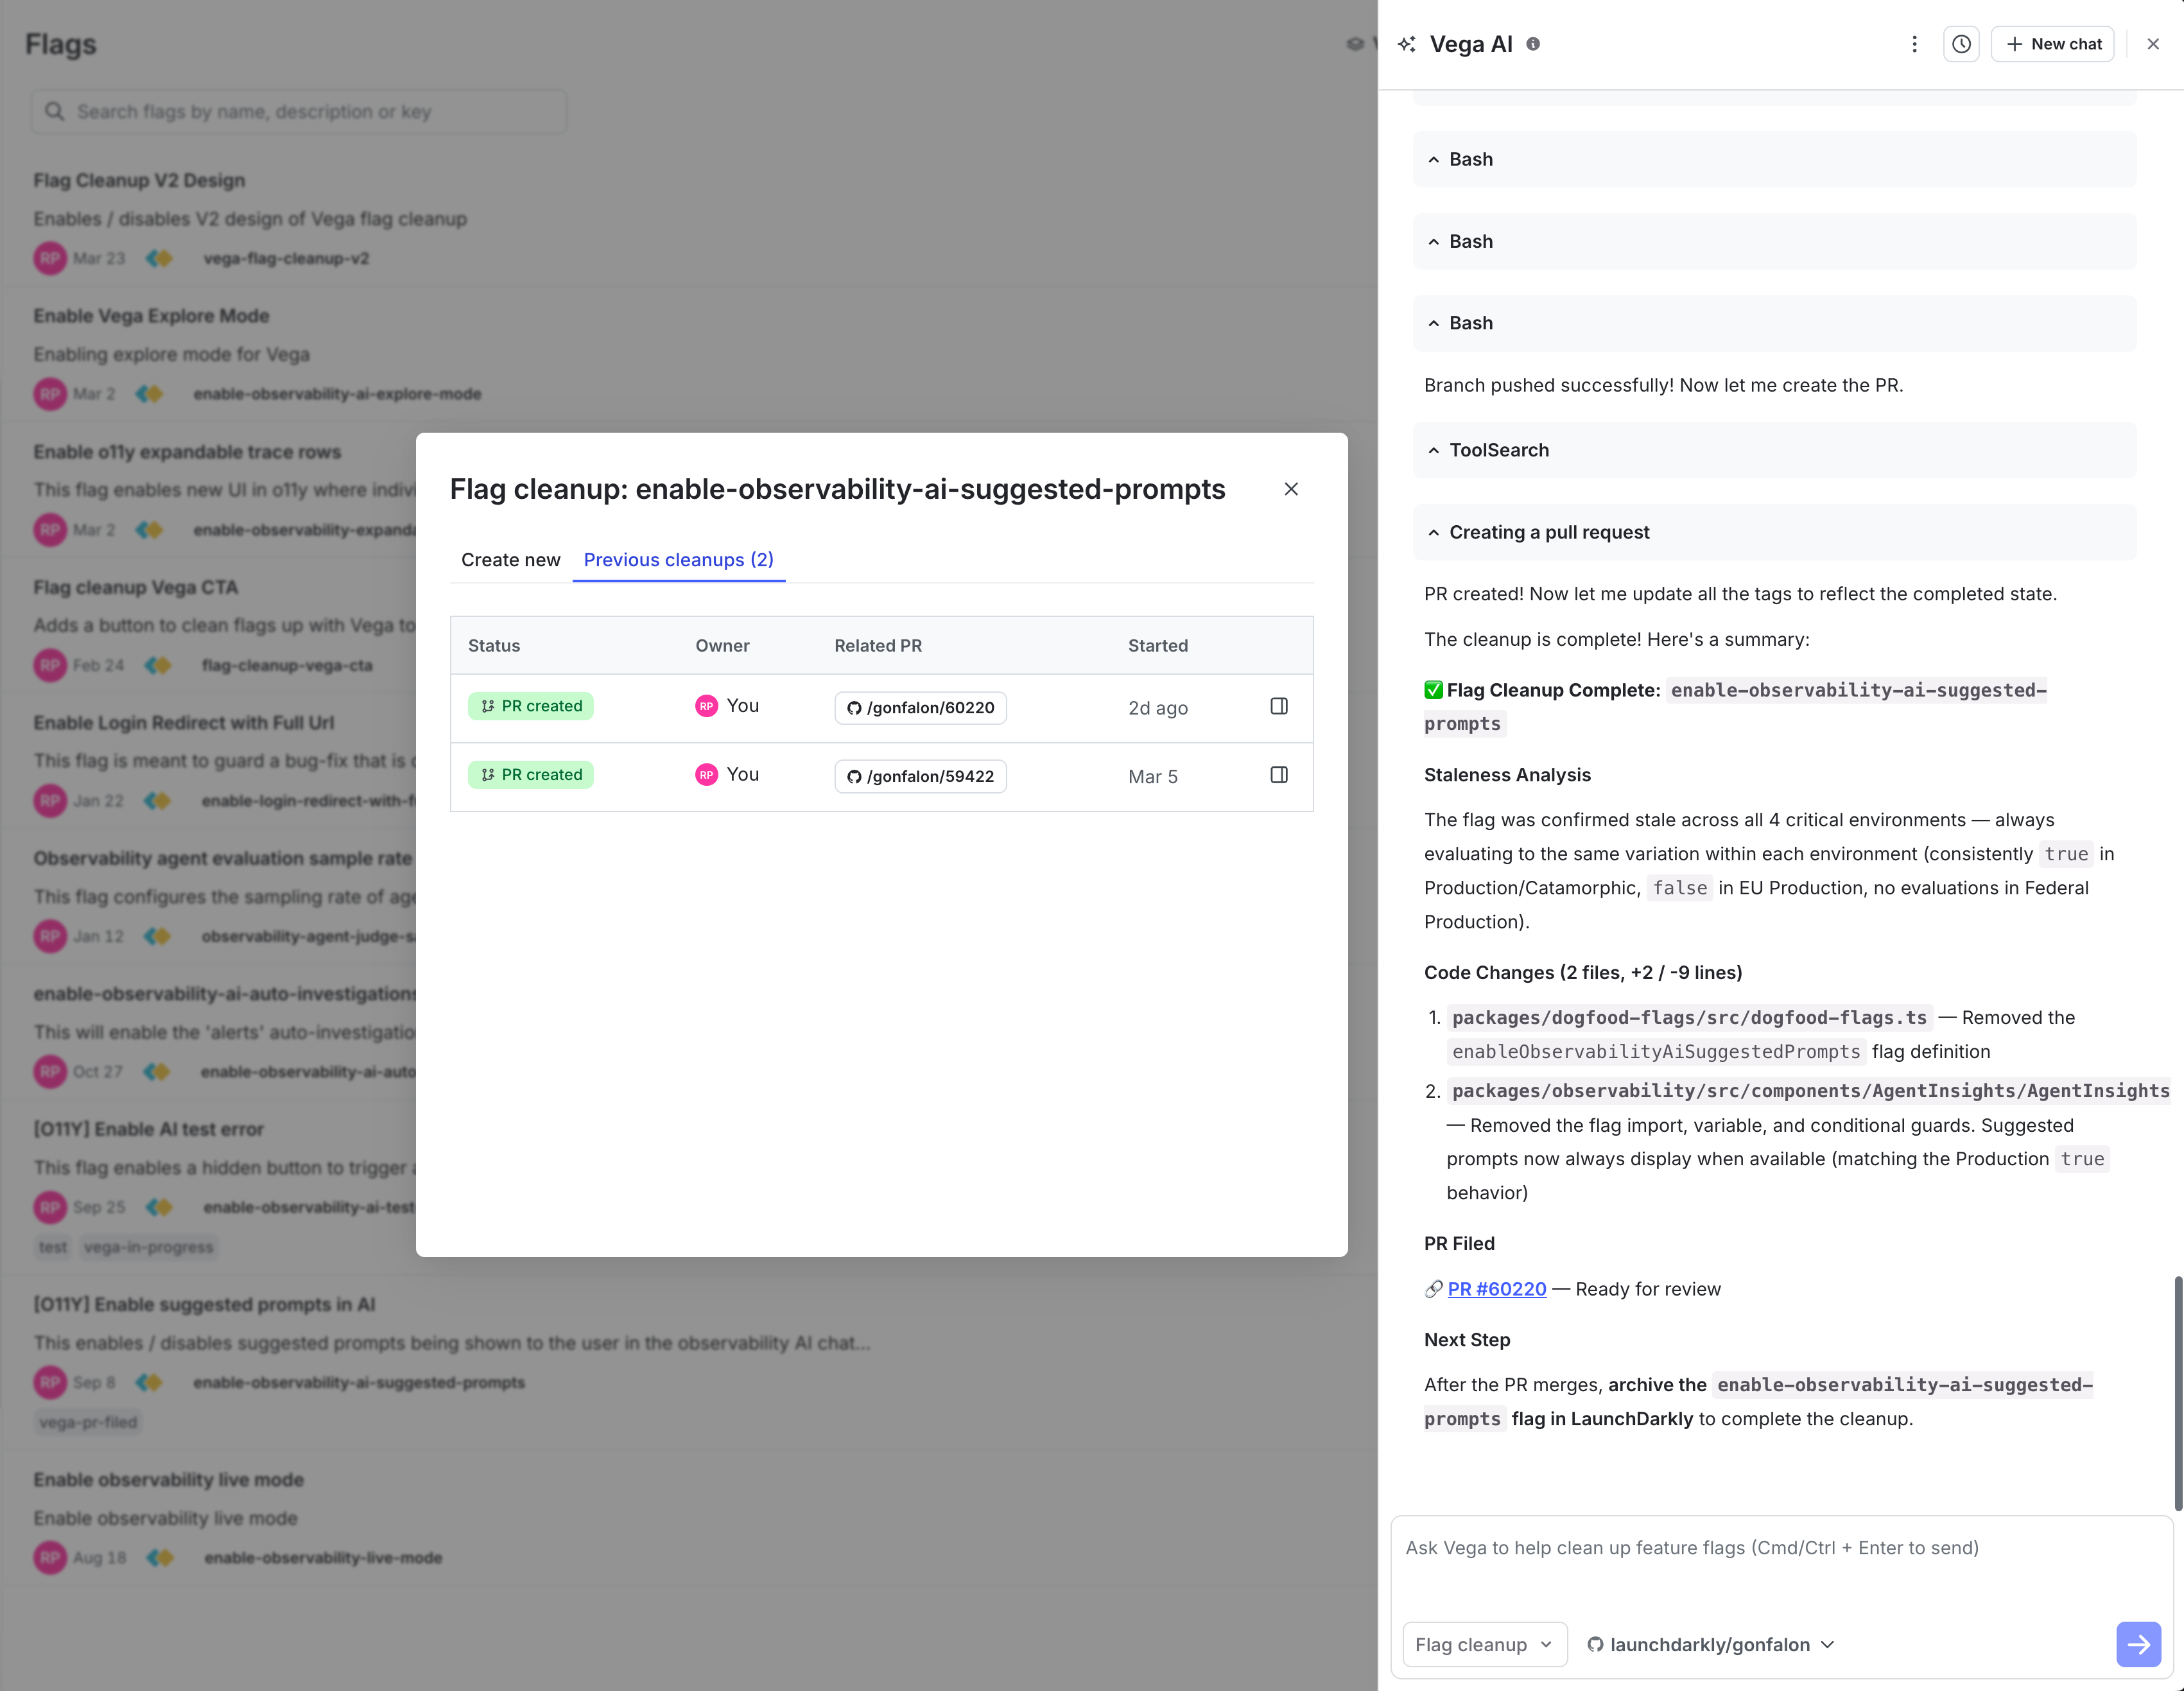The height and width of the screenshot is (1691, 2184).
Task: Open chat history clock icon
Action: pyautogui.click(x=1961, y=44)
